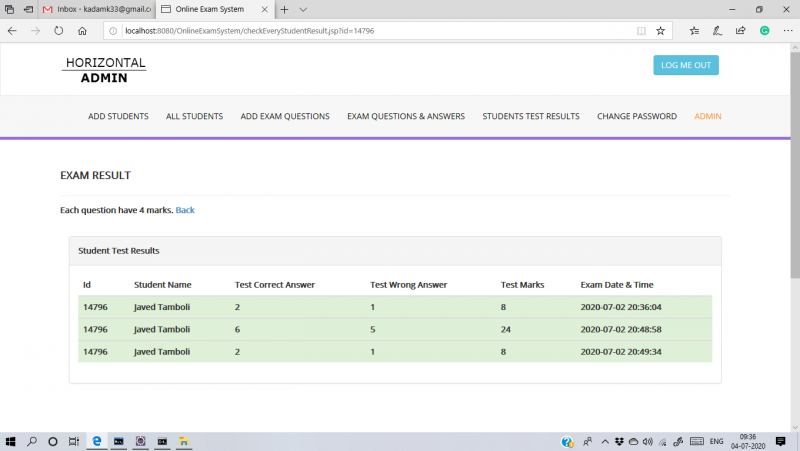Click the HORIZONTAL ADMIN logo

coord(104,70)
